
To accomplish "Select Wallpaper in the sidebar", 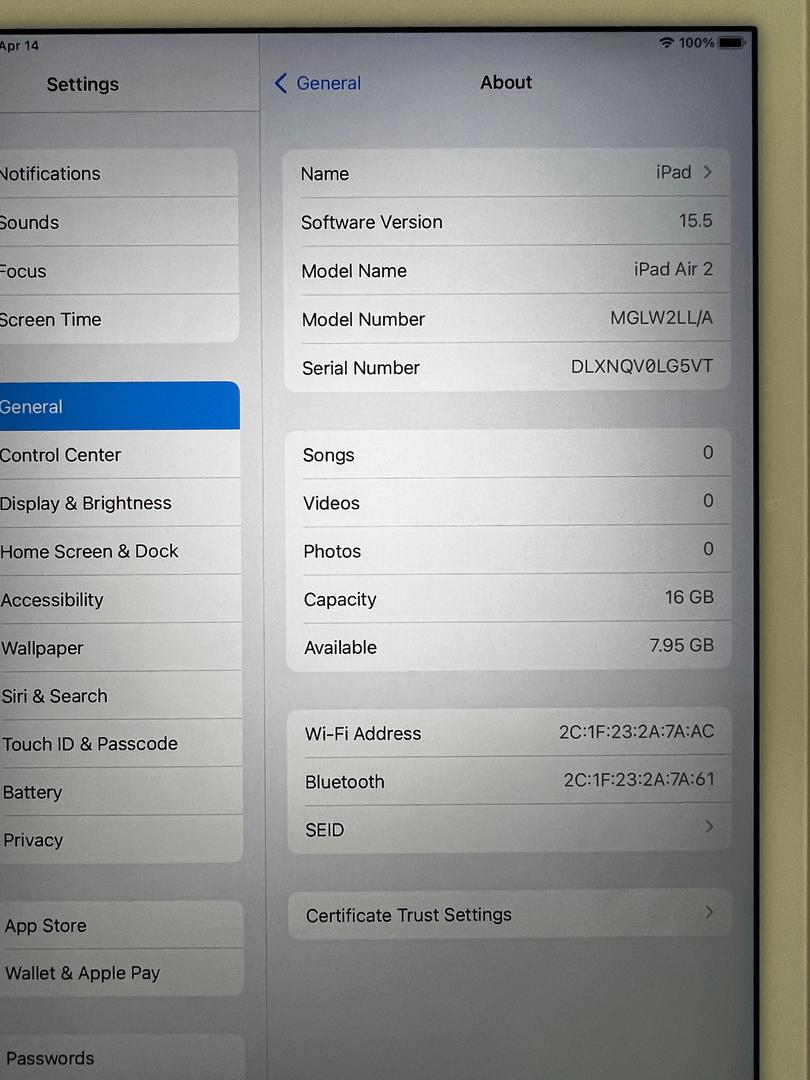I will pos(121,647).
